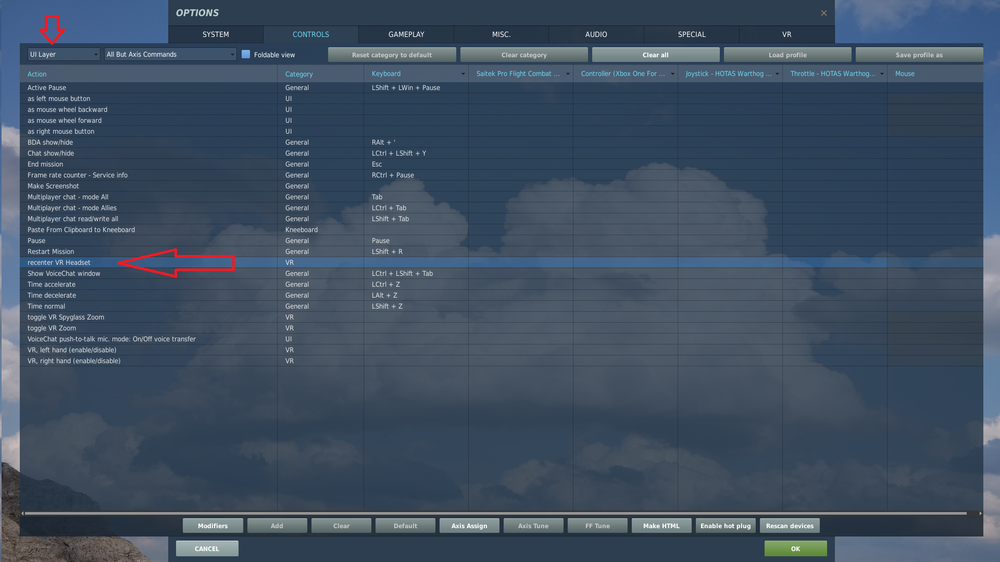This screenshot has height=562, width=1000.
Task: Select the Time accelerate row
Action: point(501,284)
